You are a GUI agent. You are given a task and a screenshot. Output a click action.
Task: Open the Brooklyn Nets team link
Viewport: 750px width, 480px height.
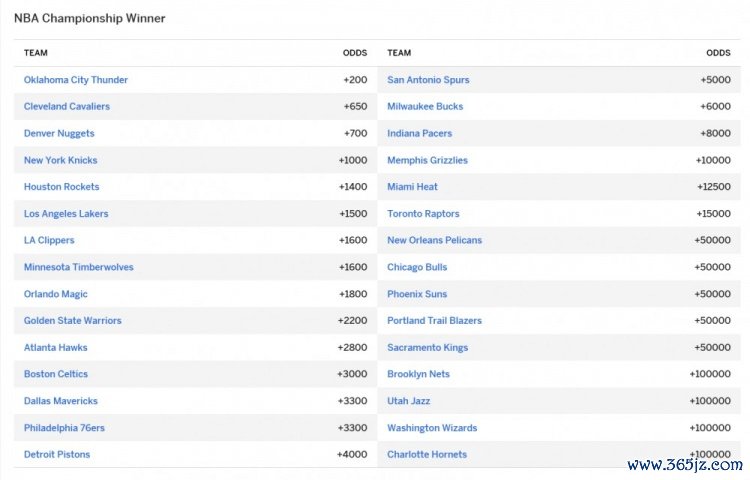point(418,374)
